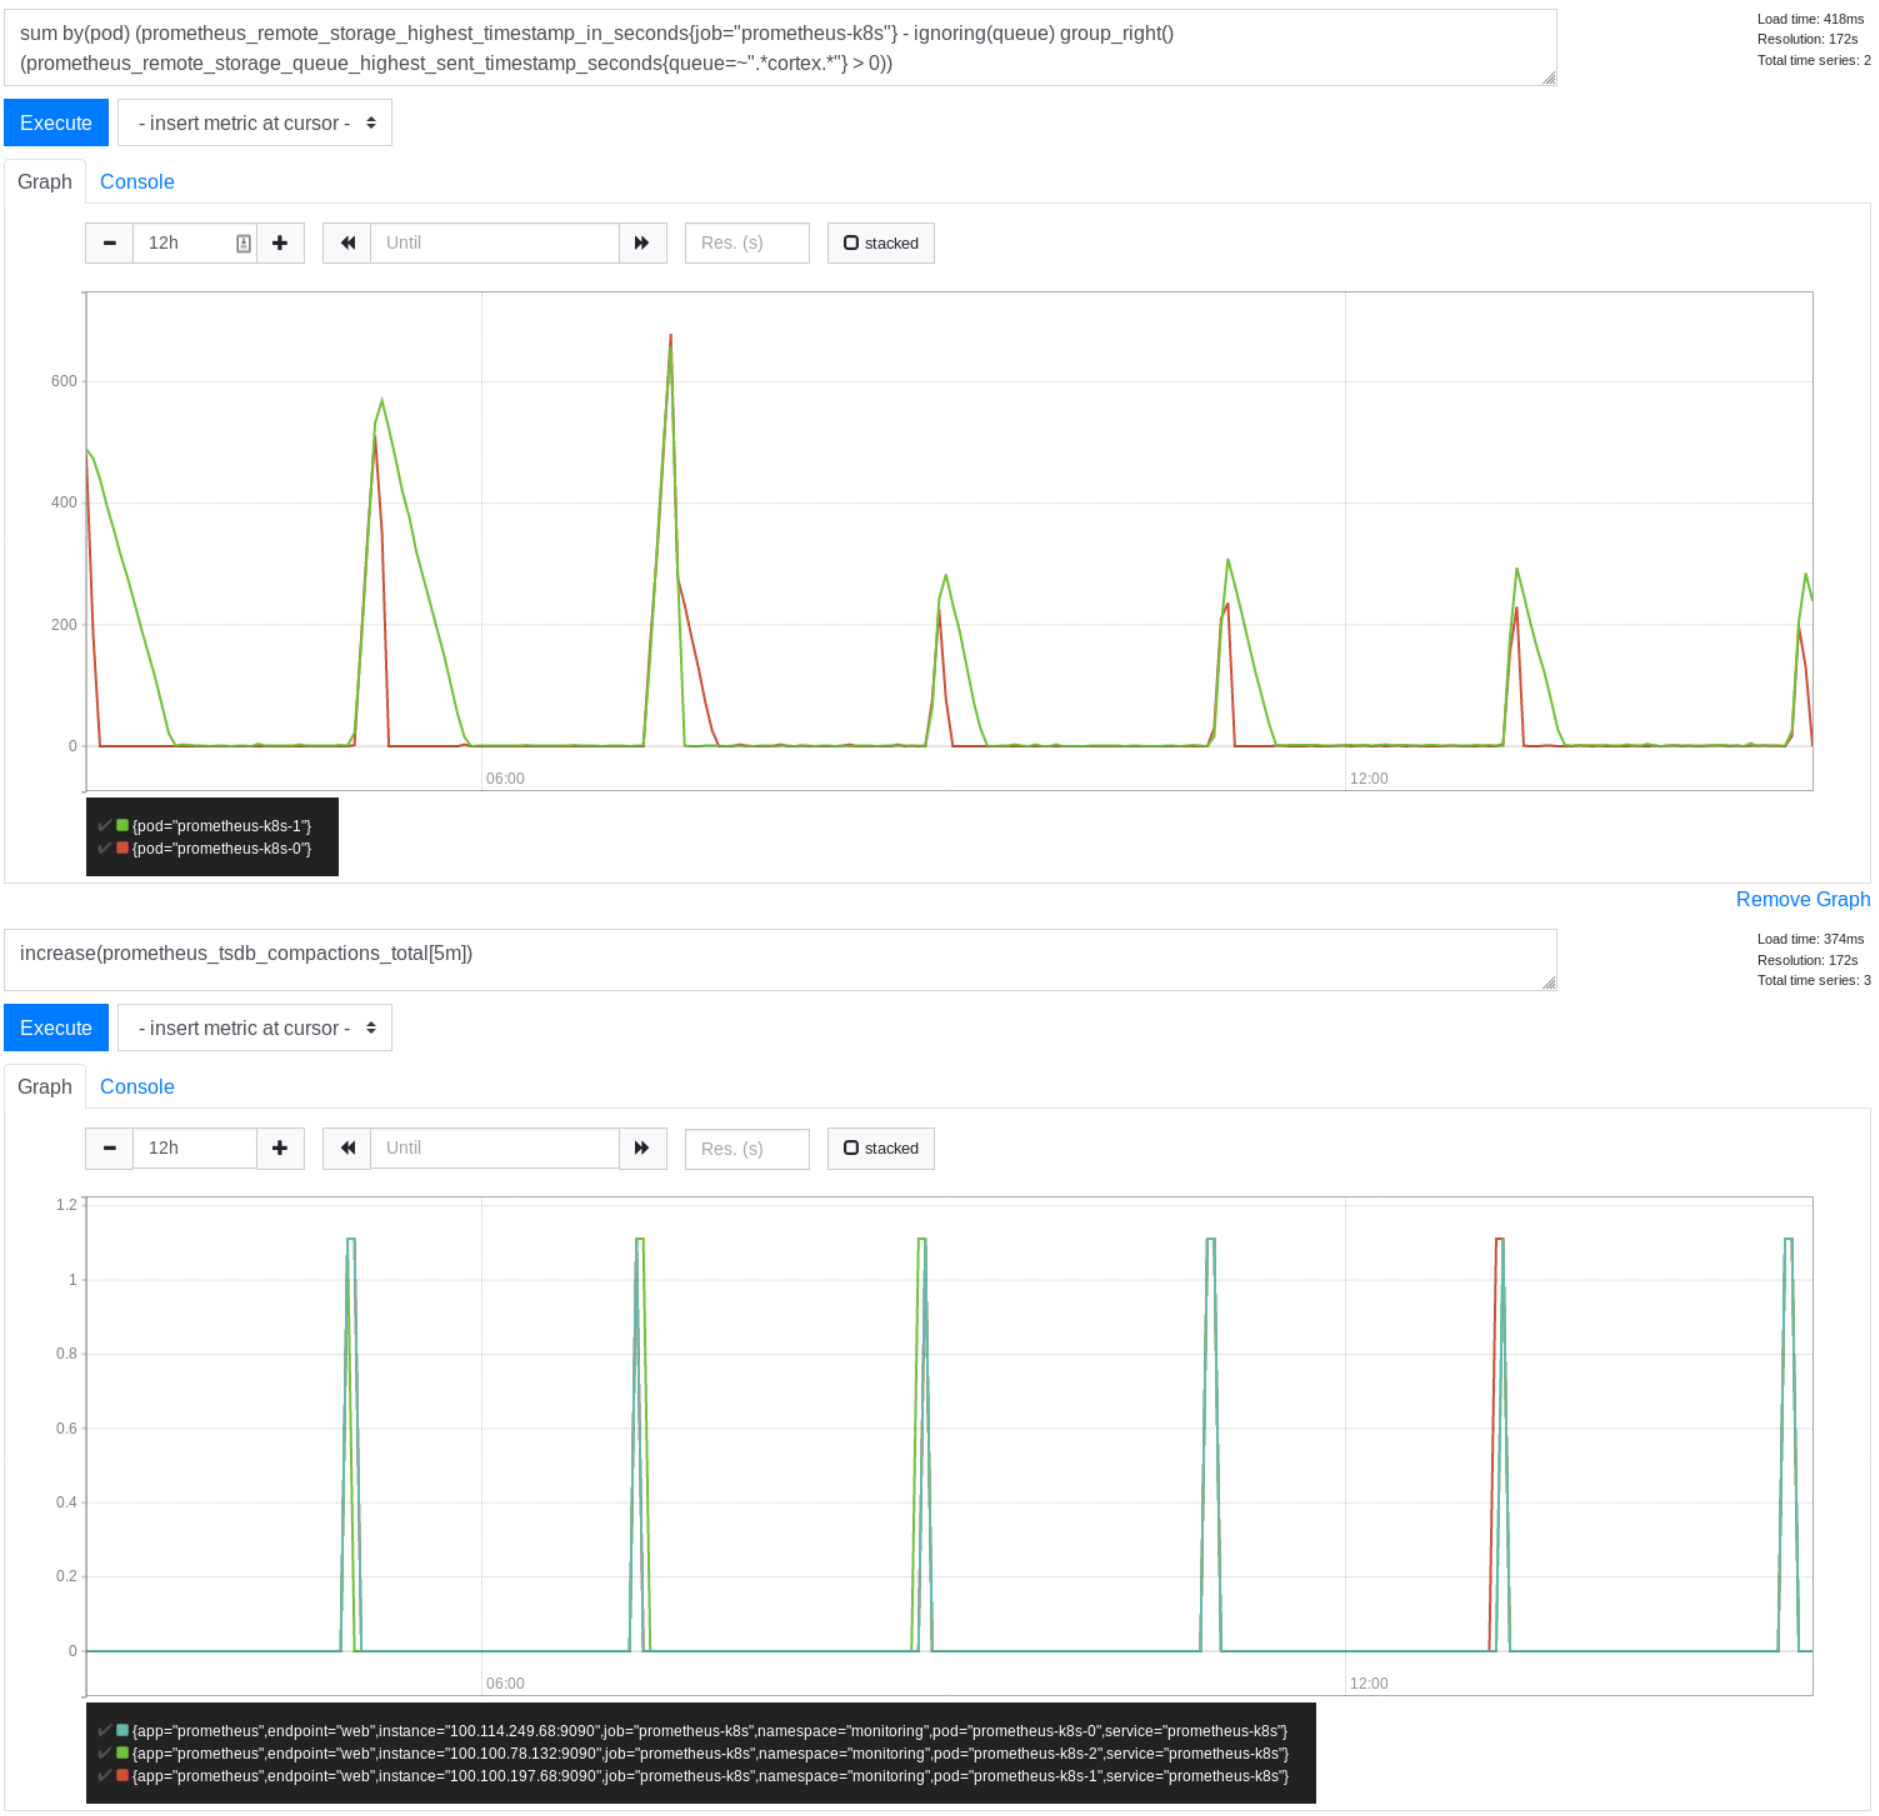Click 'Load time: 418ms' stat text
This screenshot has width=1879, height=1816.
[x=1810, y=19]
